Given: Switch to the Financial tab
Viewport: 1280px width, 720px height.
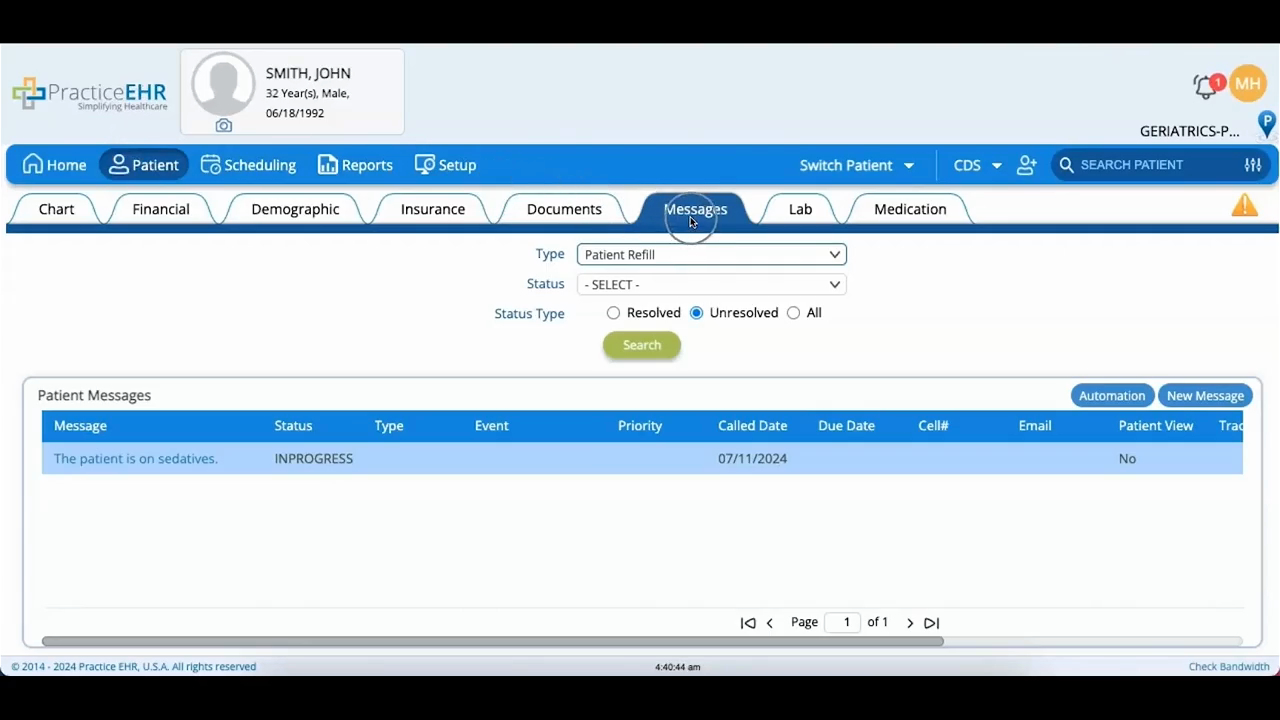Looking at the screenshot, I should 161,209.
